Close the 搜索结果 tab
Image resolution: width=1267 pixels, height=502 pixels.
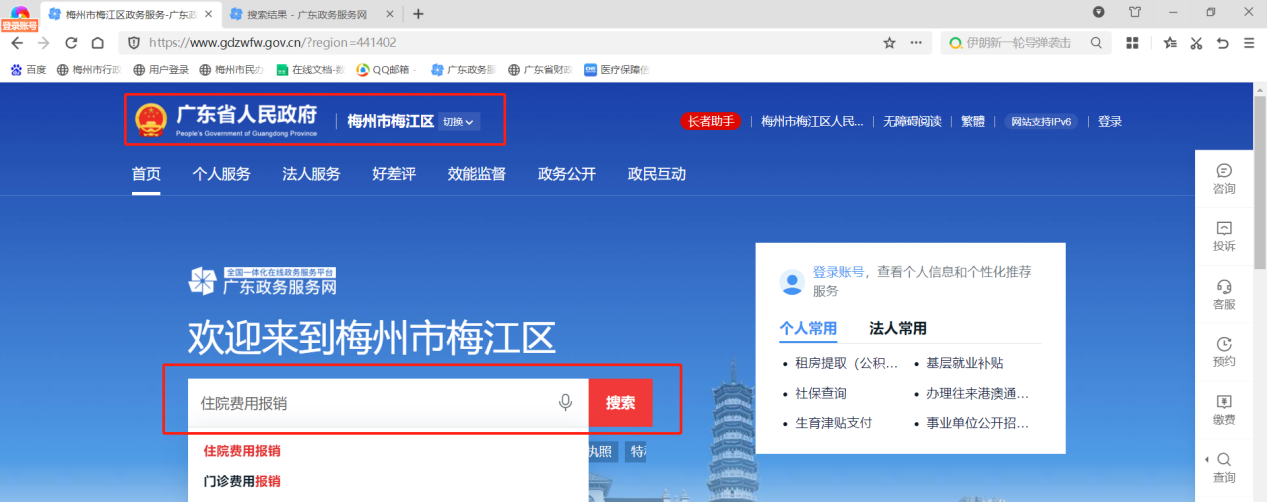tap(391, 14)
